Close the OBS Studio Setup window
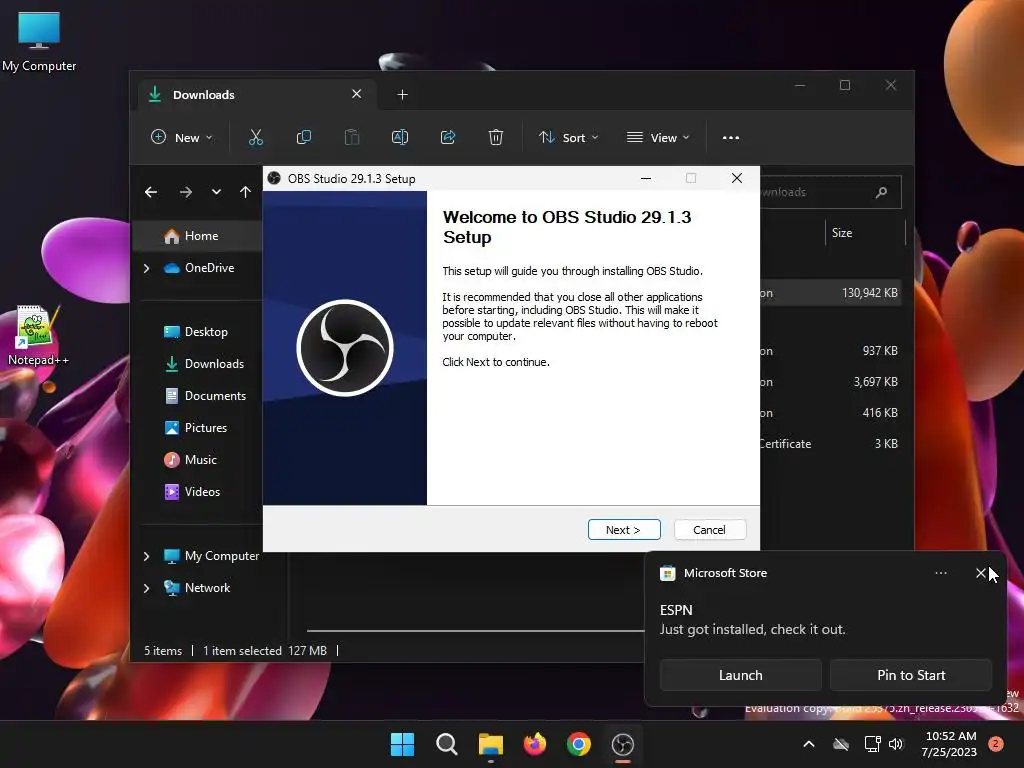This screenshot has height=768, width=1024. point(737,178)
